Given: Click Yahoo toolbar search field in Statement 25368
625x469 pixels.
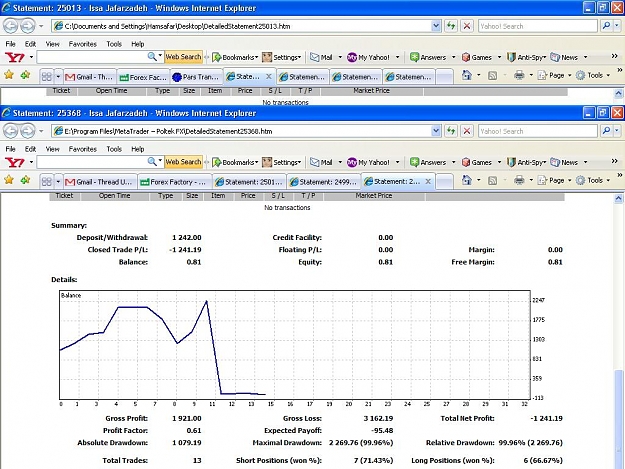Looking at the screenshot, I should point(92,162).
